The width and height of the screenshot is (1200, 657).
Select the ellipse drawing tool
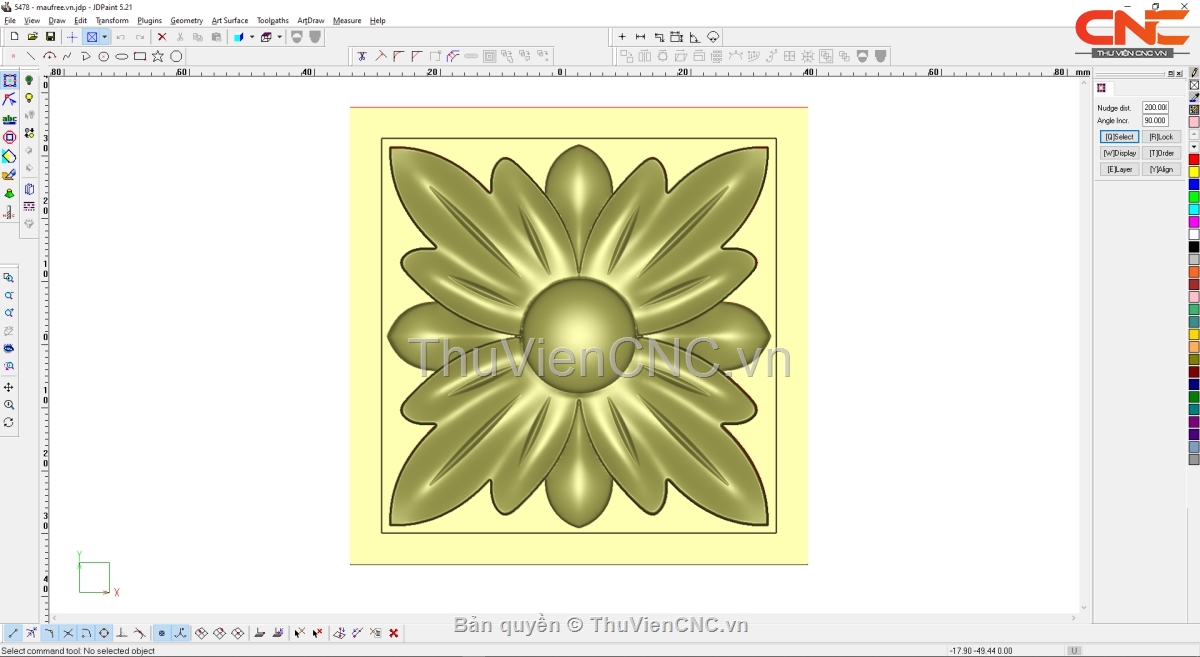(x=122, y=57)
